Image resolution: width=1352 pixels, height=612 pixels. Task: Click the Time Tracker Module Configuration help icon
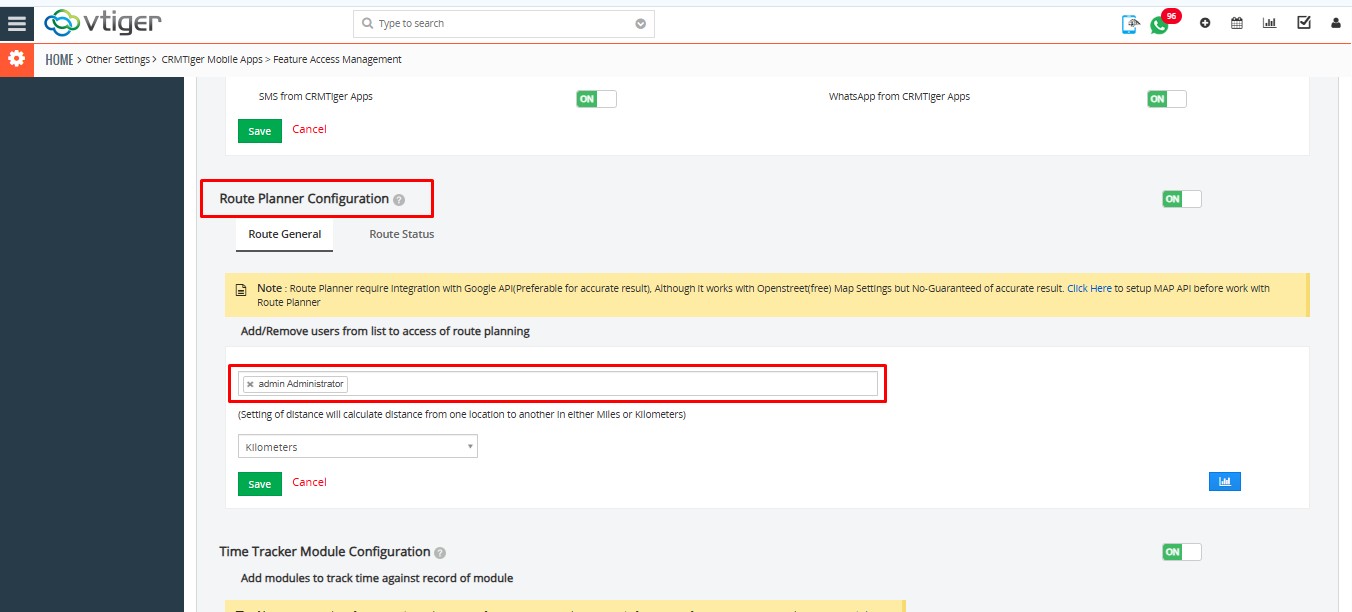tap(440, 553)
